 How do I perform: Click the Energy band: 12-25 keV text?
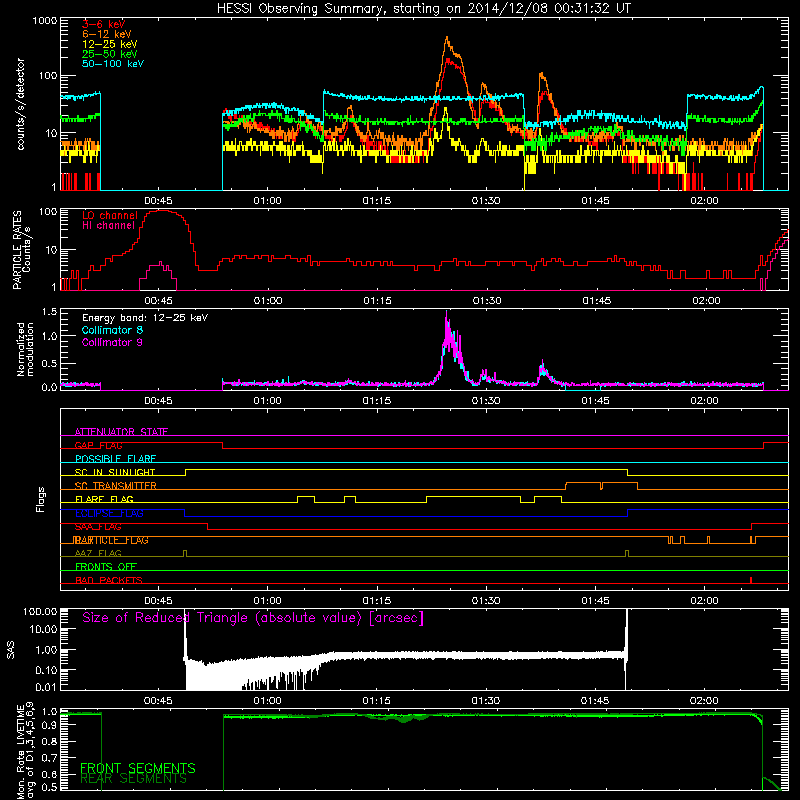pyautogui.click(x=145, y=318)
